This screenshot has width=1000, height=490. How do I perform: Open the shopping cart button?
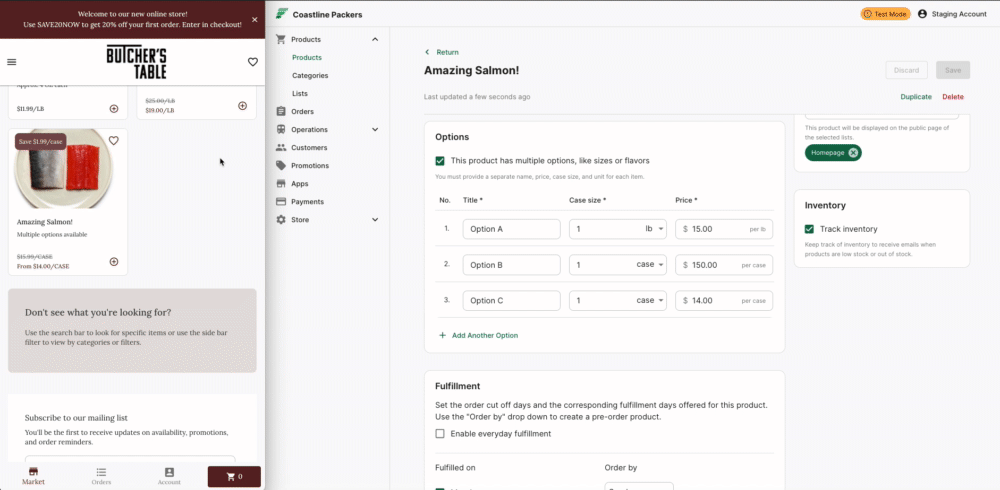pyautogui.click(x=234, y=476)
